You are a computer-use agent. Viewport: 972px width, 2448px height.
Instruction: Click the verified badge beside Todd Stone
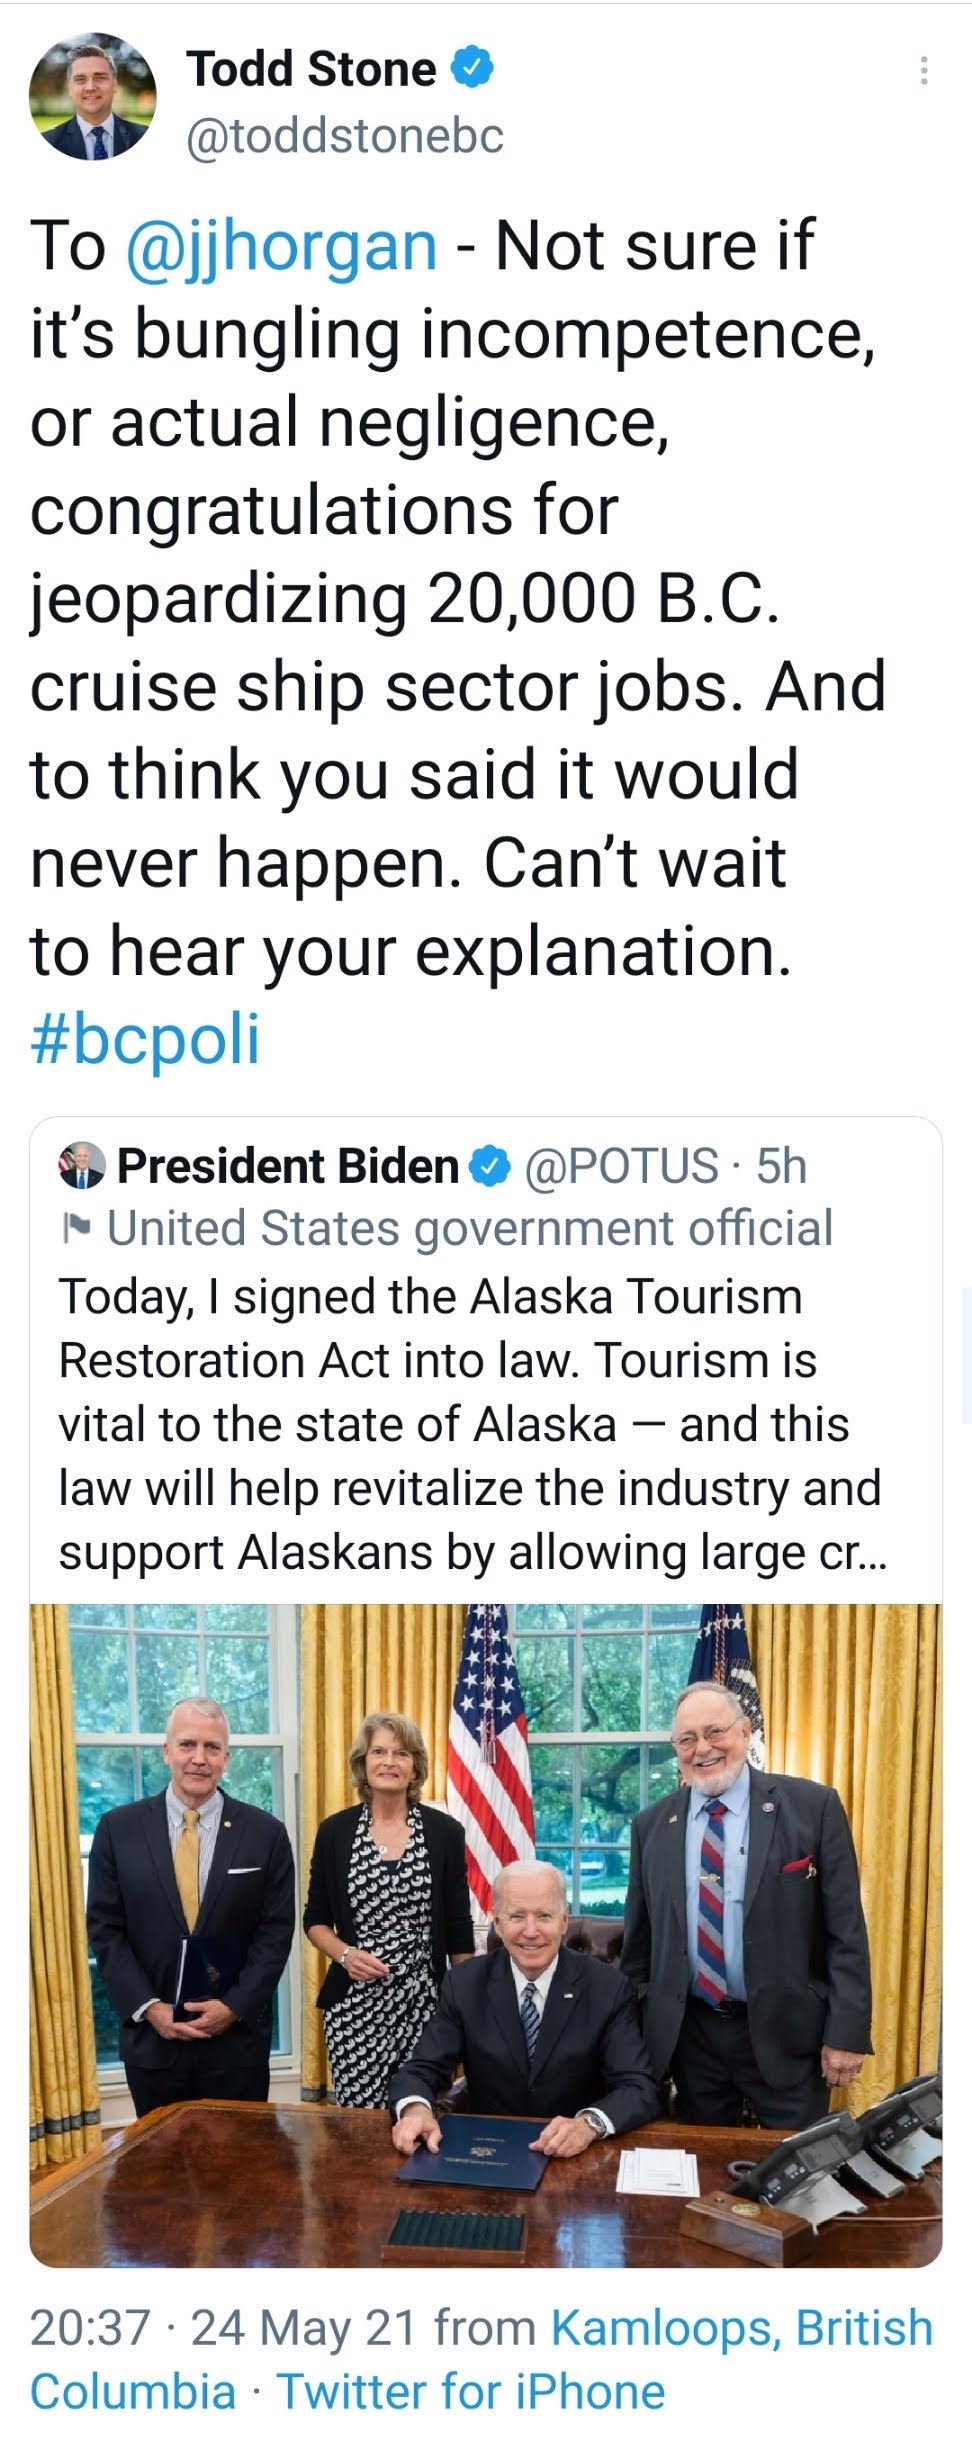click(474, 68)
